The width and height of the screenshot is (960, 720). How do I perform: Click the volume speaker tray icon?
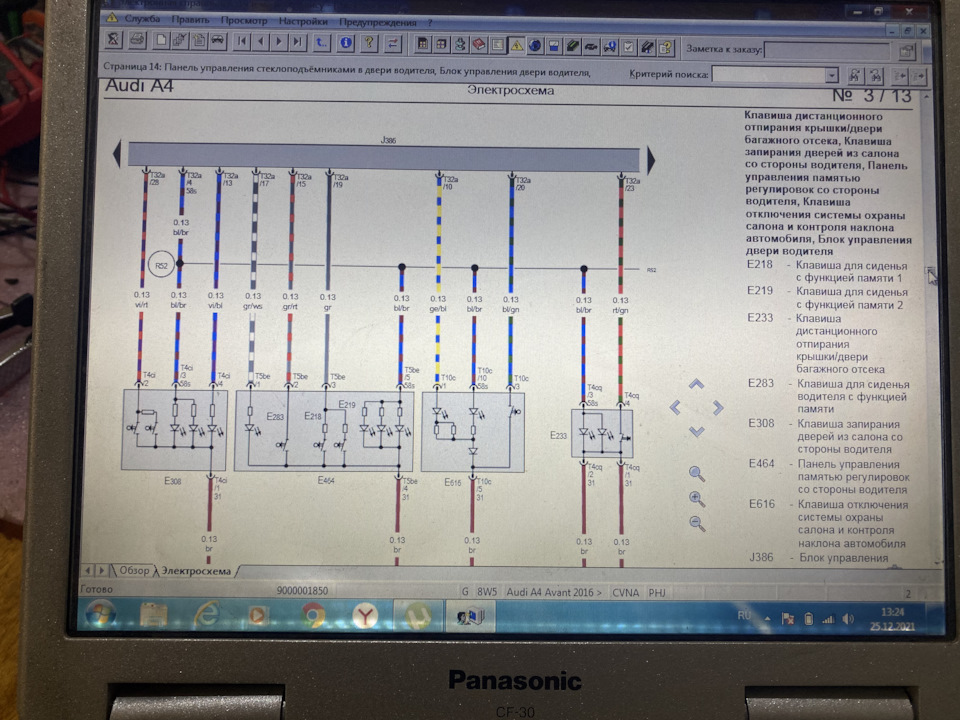pos(848,619)
